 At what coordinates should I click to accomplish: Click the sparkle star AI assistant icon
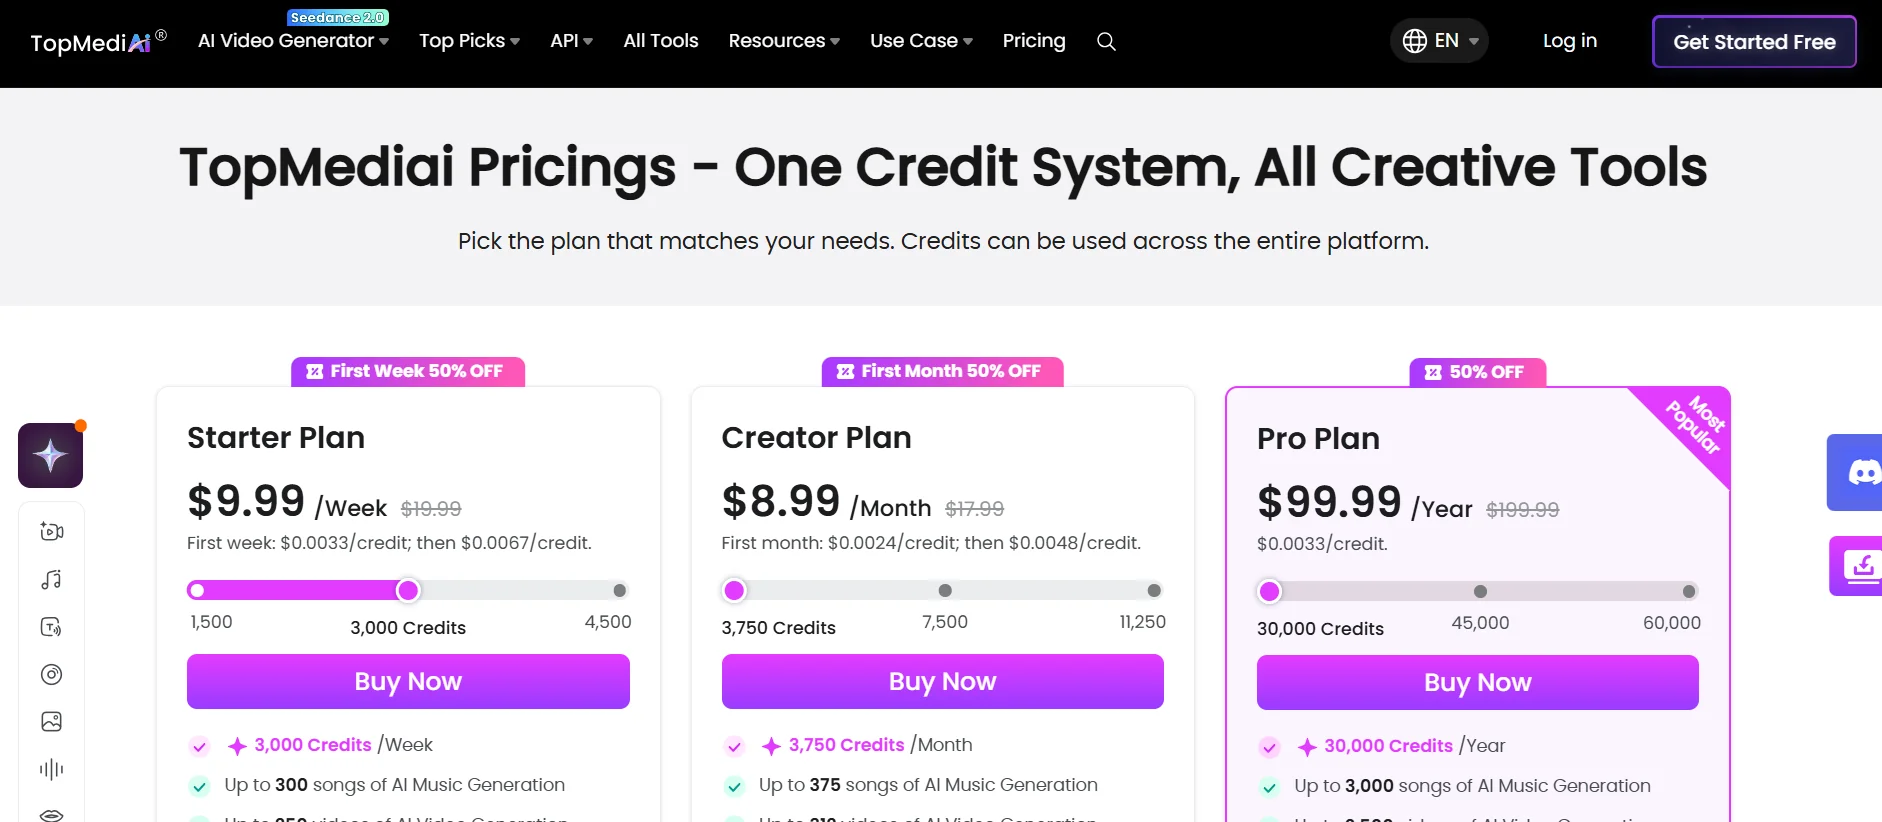(x=50, y=455)
